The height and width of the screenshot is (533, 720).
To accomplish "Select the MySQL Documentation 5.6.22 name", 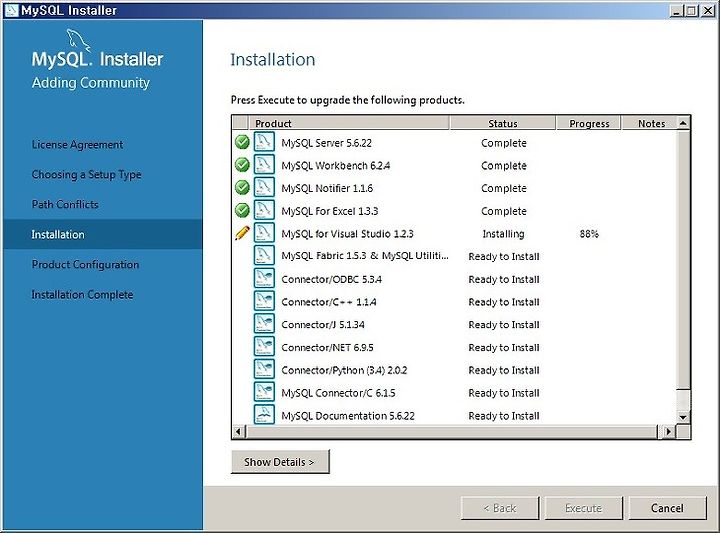I will click(x=348, y=416).
